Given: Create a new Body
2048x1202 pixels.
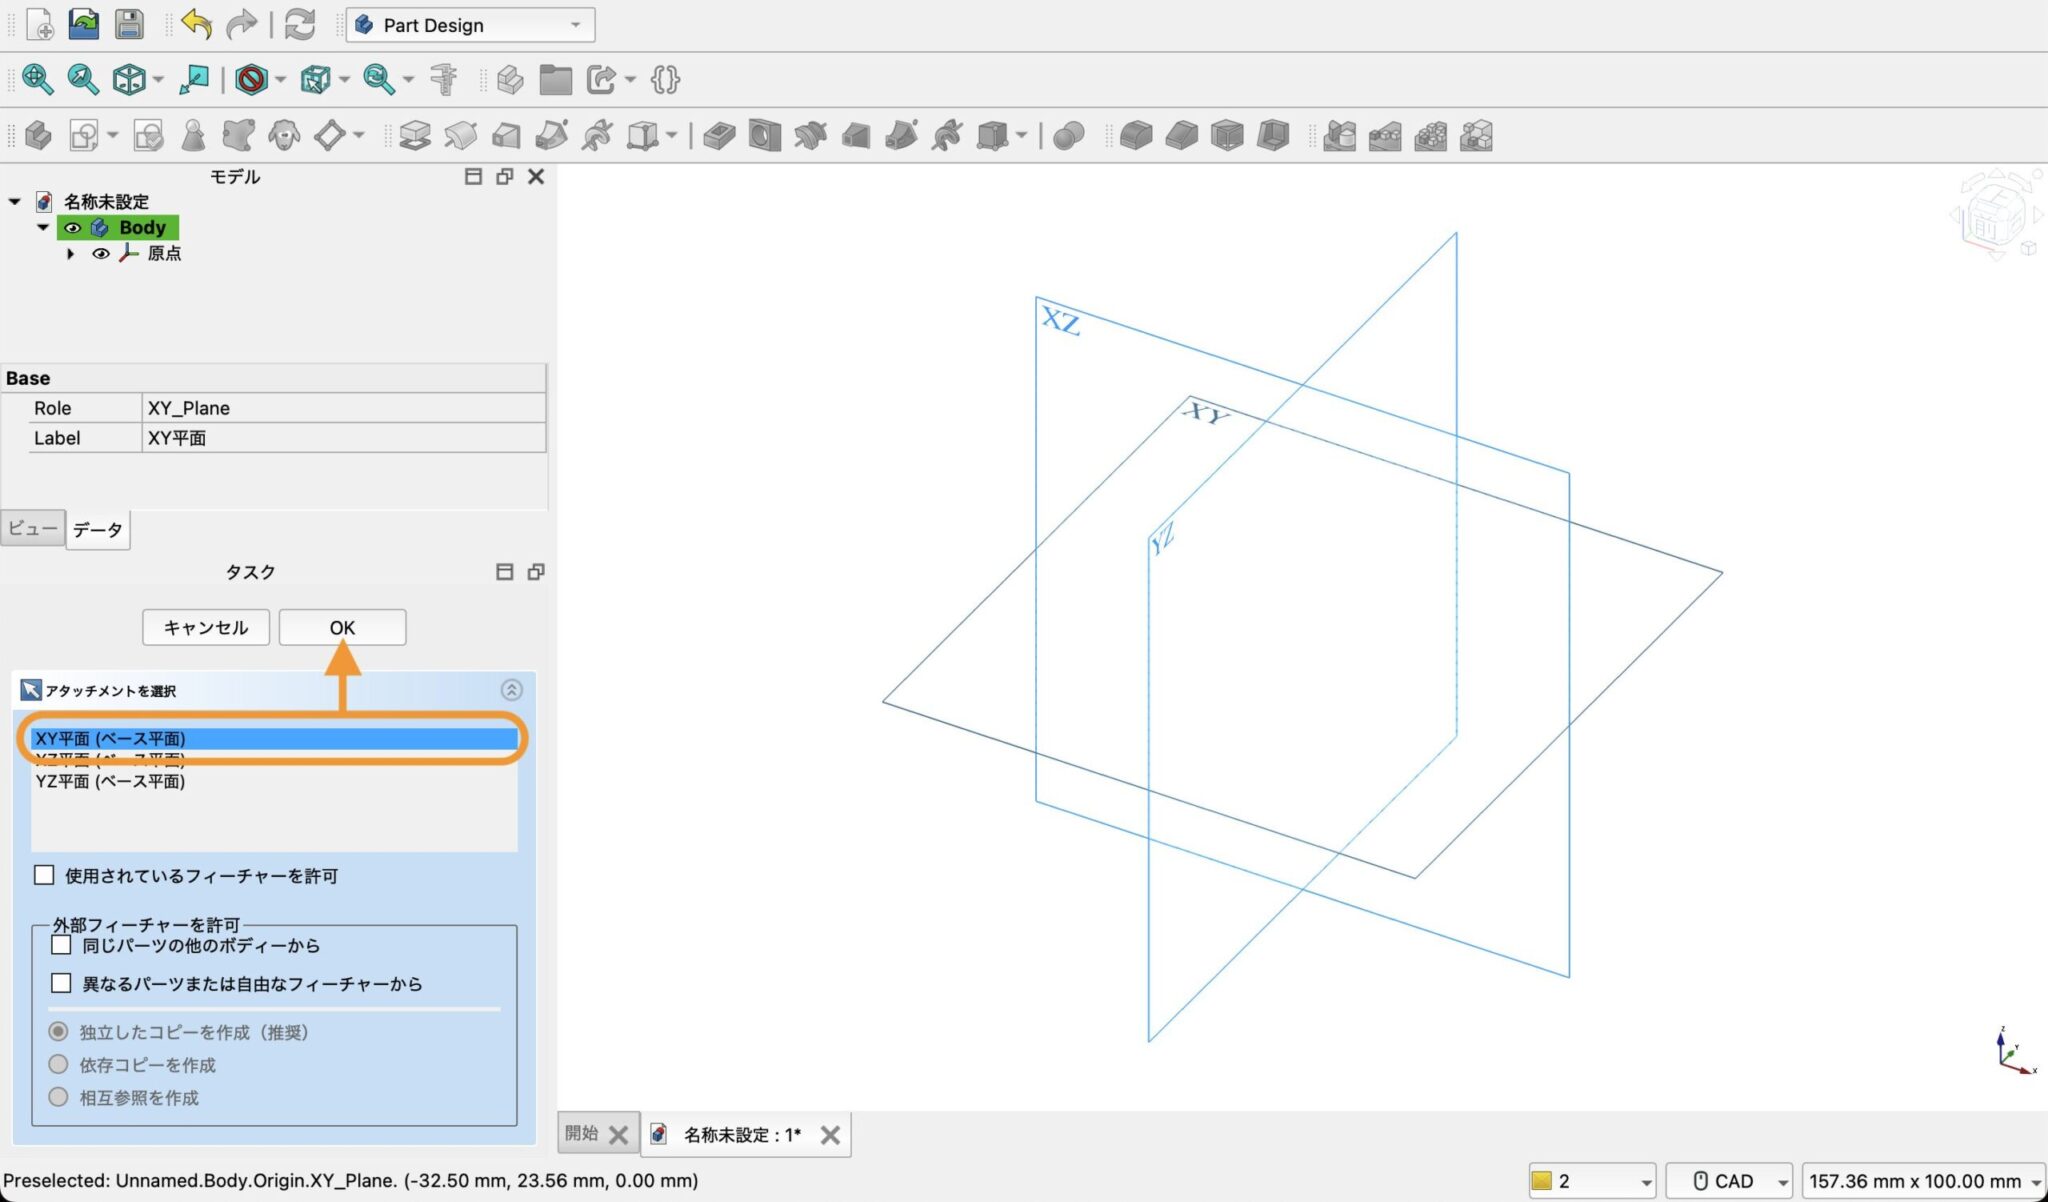Looking at the screenshot, I should (38, 135).
